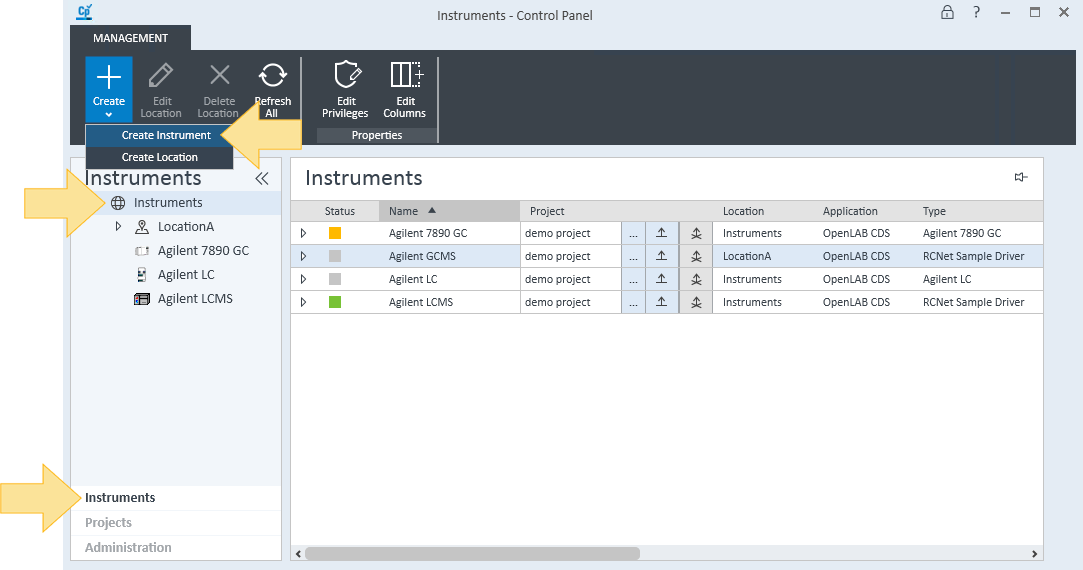This screenshot has height=570, width=1083.
Task: Sort by the Location column header
Action: 743,211
